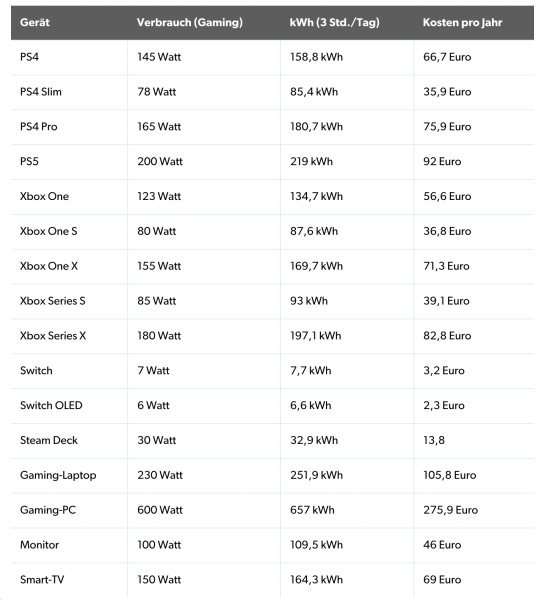Image resolution: width=542 pixels, height=600 pixels.
Task: Click the PS5 200 Watt value
Action: click(160, 161)
